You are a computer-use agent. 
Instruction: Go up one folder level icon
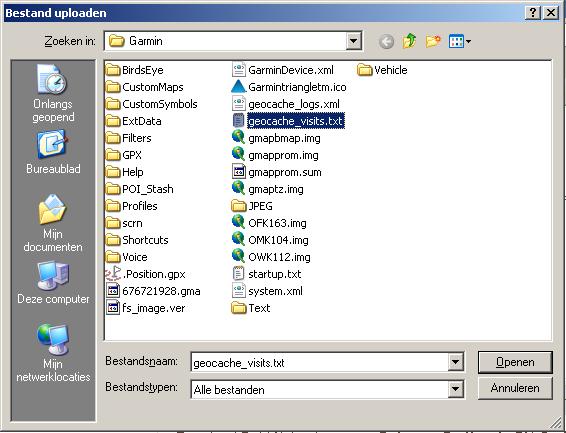pyautogui.click(x=409, y=41)
